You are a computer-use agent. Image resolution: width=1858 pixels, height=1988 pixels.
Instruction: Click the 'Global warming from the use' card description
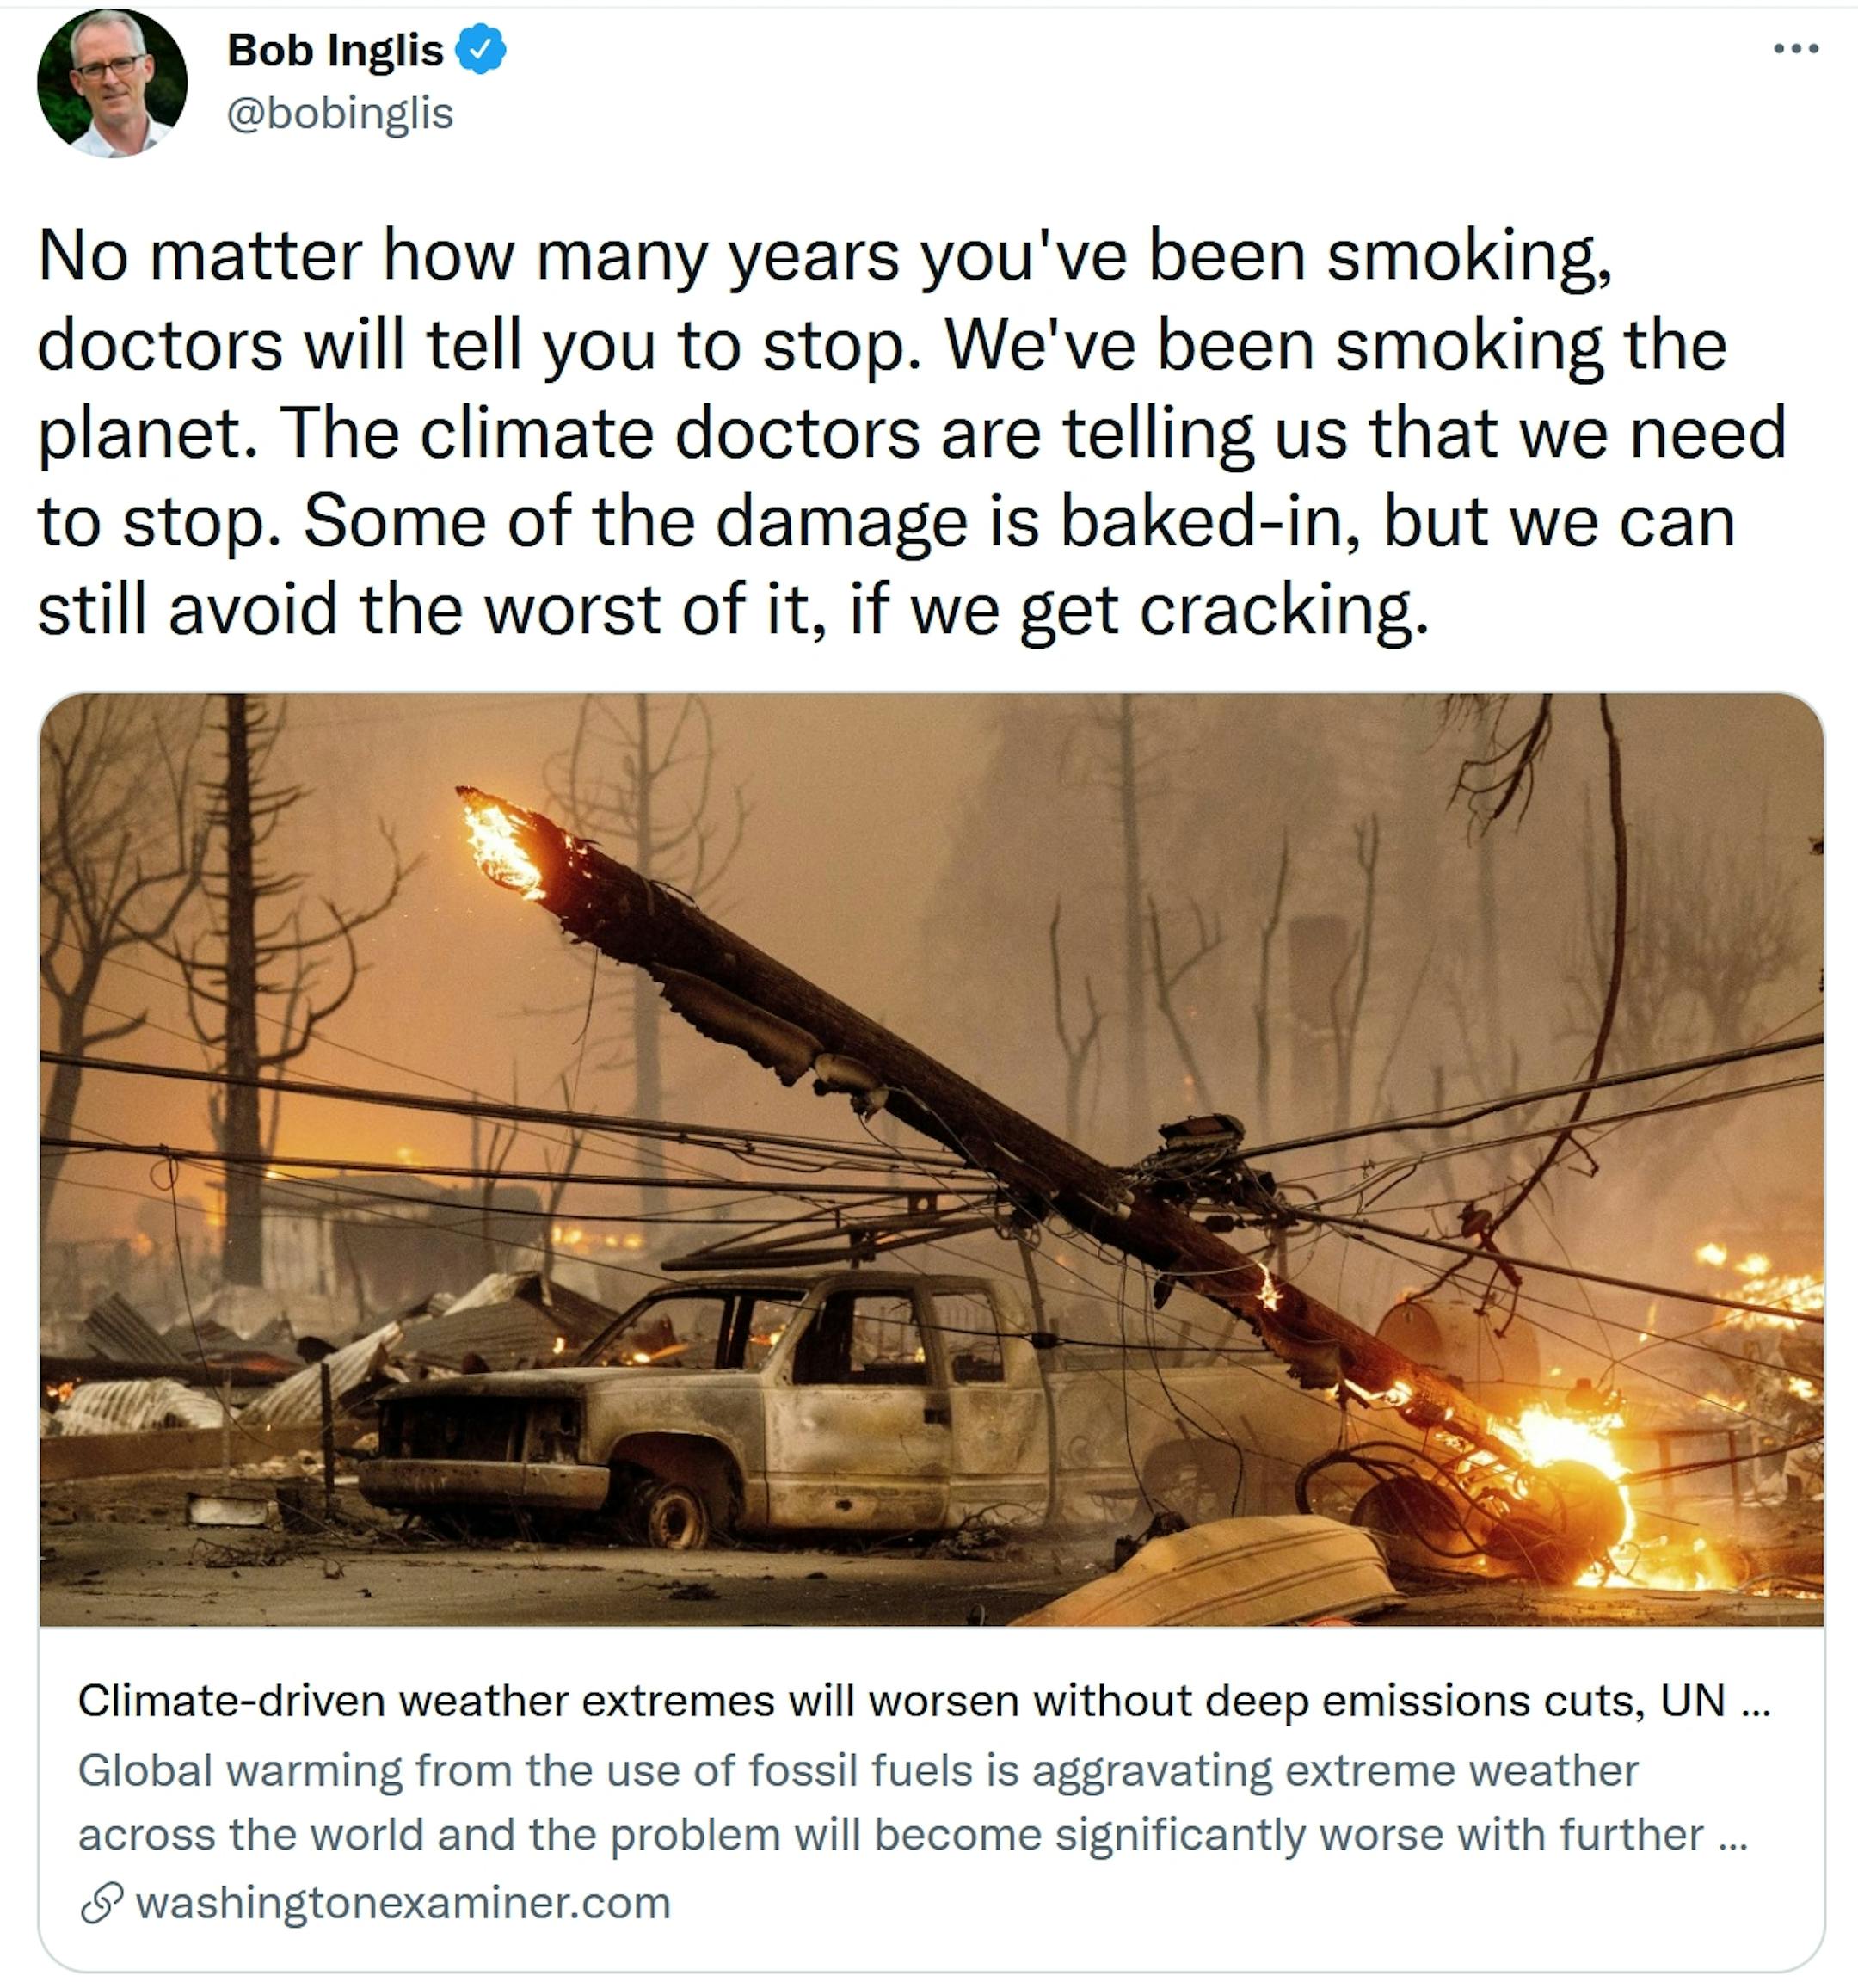click(x=912, y=1802)
